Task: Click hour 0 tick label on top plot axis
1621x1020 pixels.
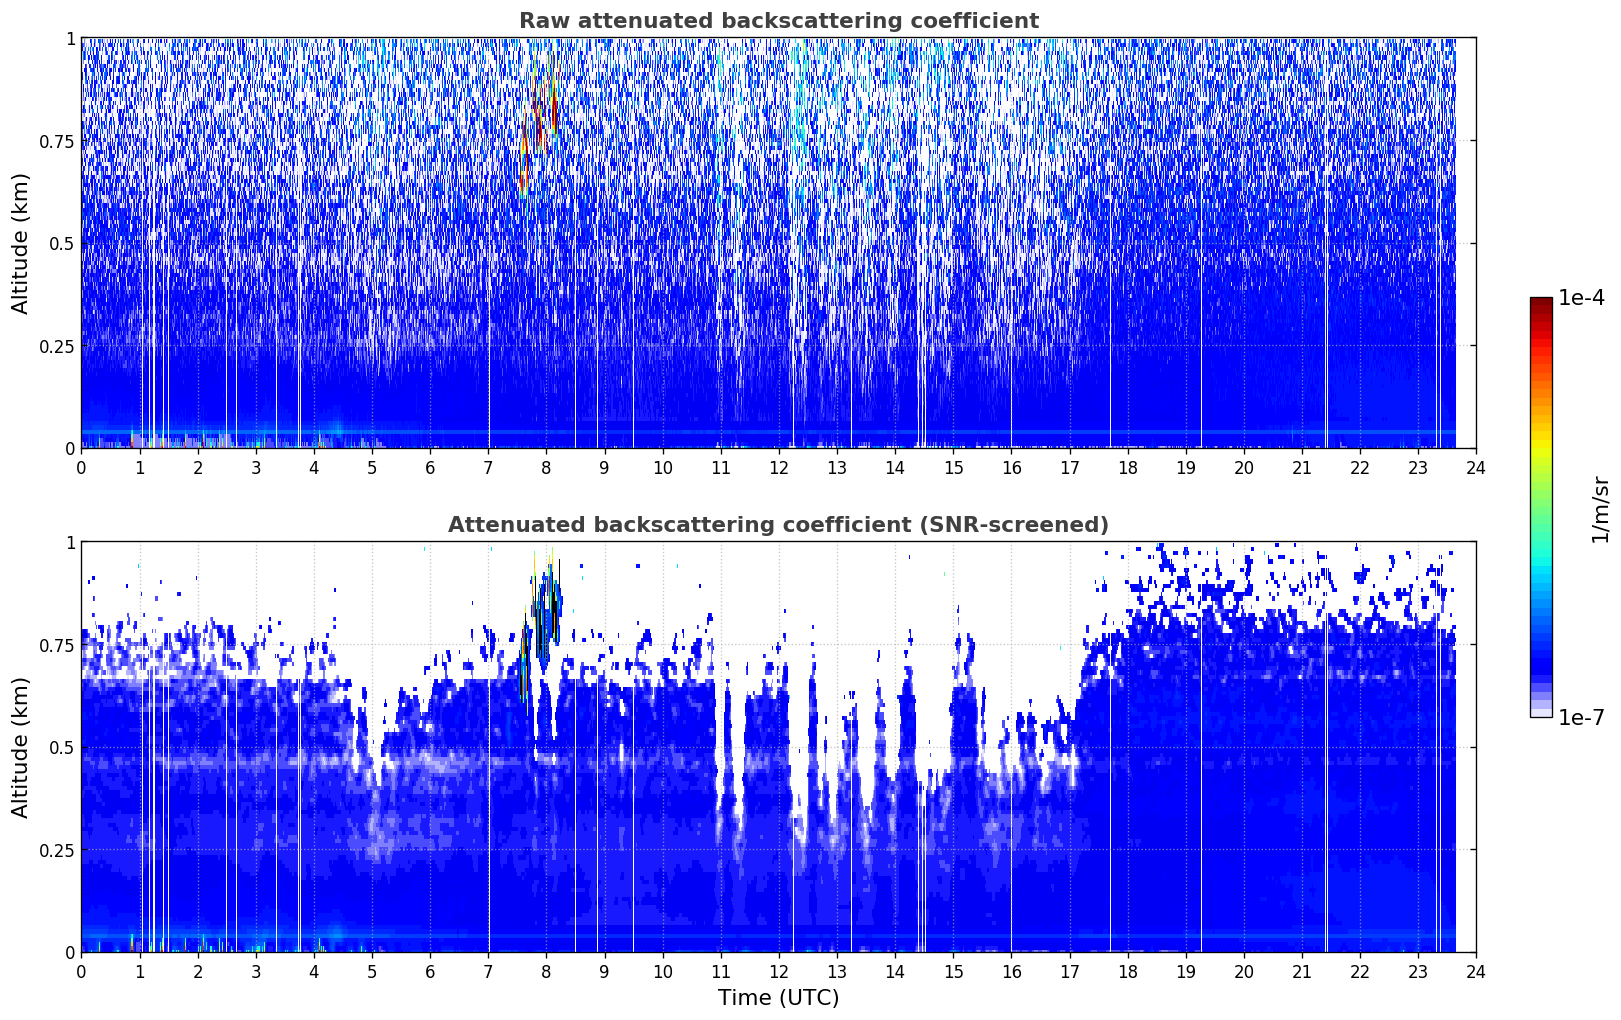Action: tap(81, 468)
